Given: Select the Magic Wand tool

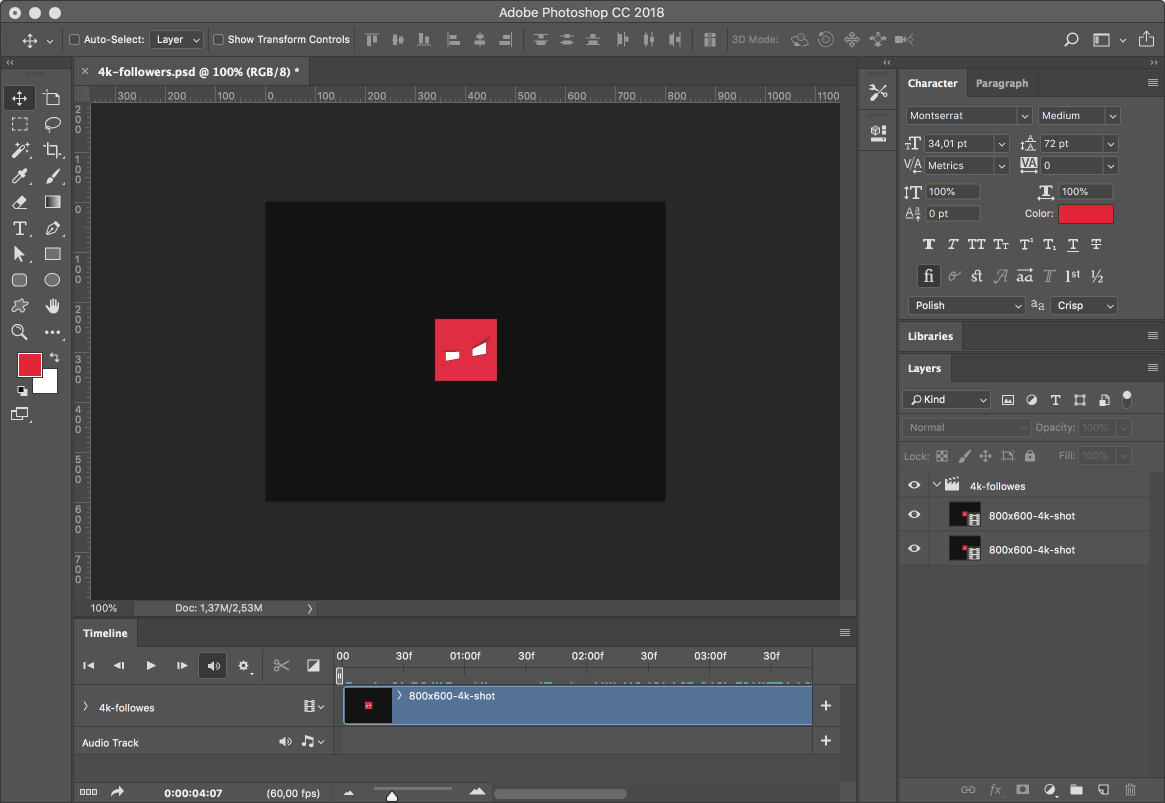Looking at the screenshot, I should [20, 150].
